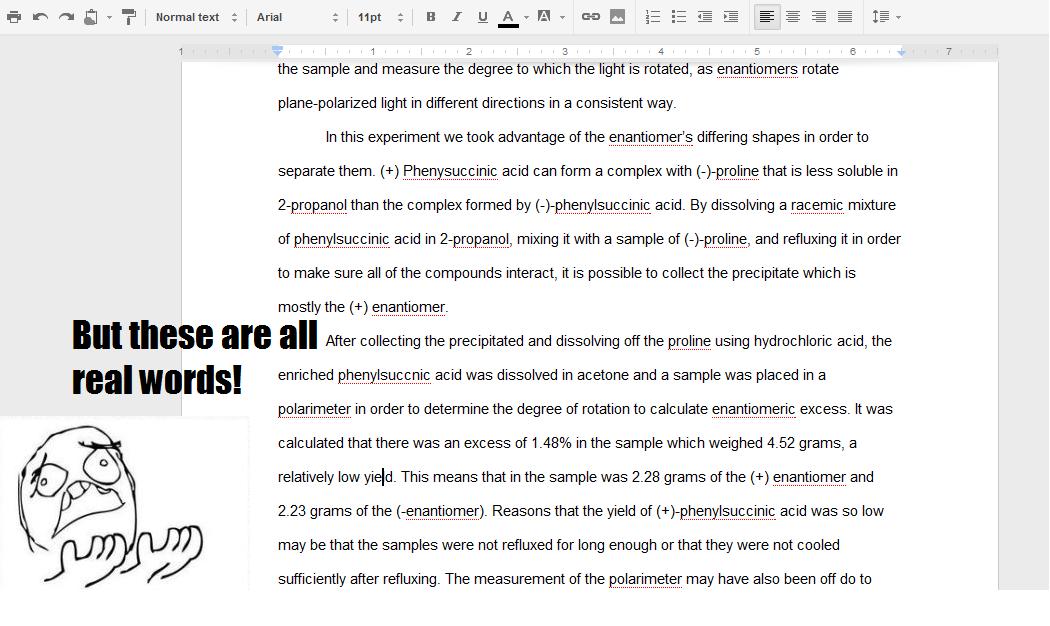Click the Insert image icon
The height and width of the screenshot is (626, 1050).
[617, 17]
